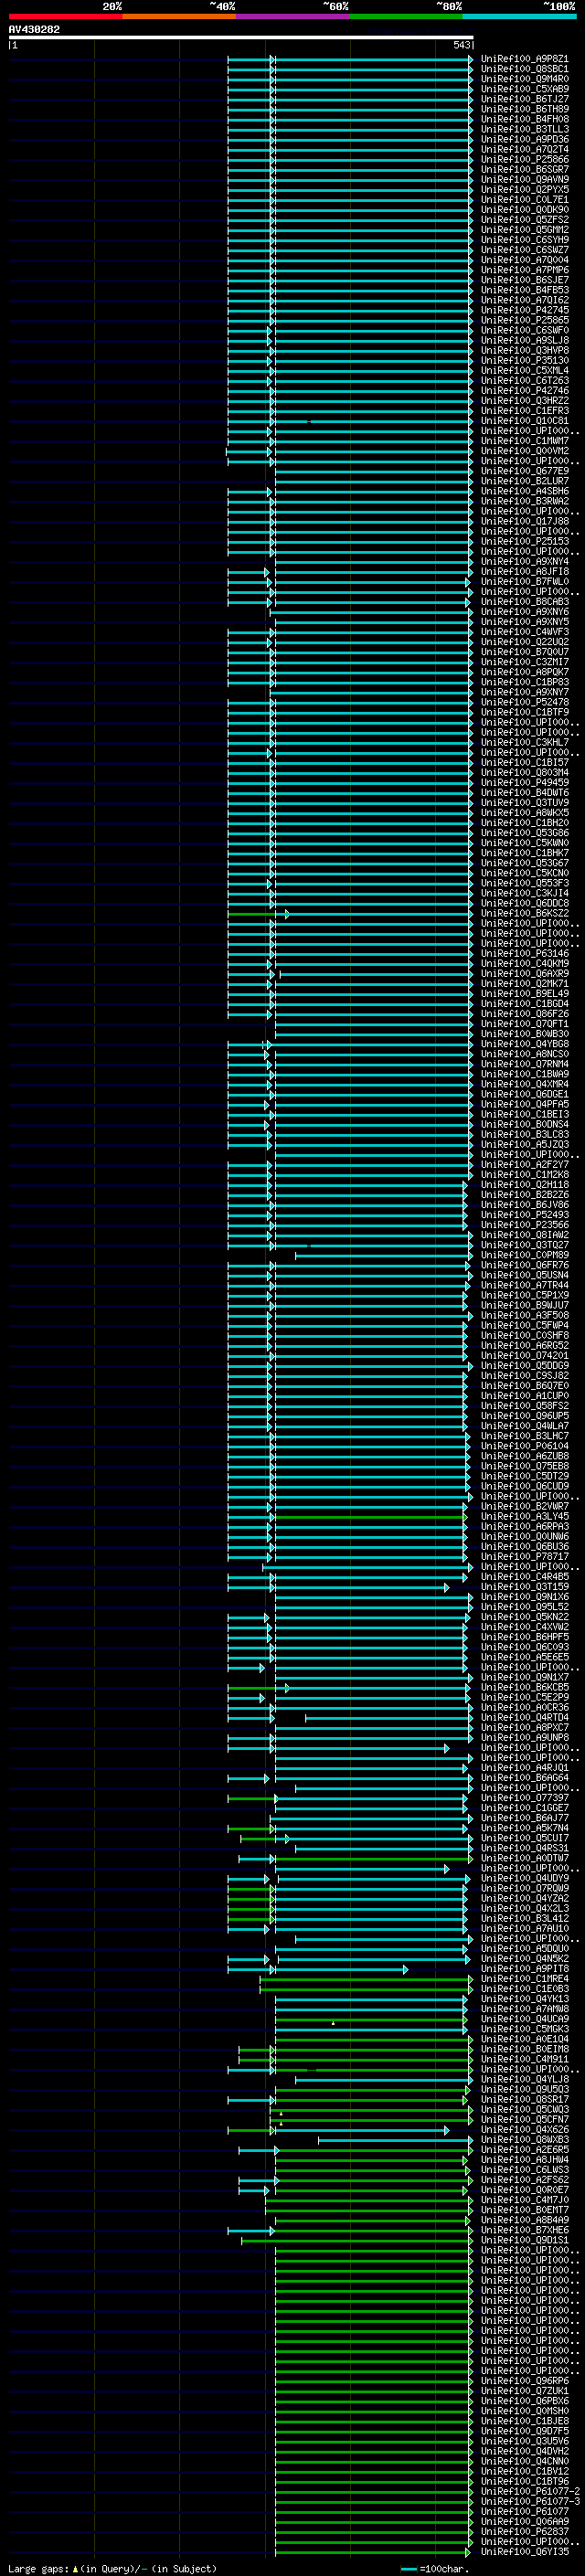
Task: Open UniRef100_B4FB53 hit
Action: 525,290
